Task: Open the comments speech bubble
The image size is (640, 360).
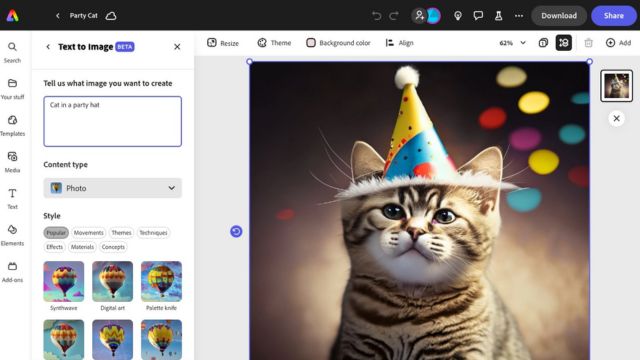Action: click(478, 16)
